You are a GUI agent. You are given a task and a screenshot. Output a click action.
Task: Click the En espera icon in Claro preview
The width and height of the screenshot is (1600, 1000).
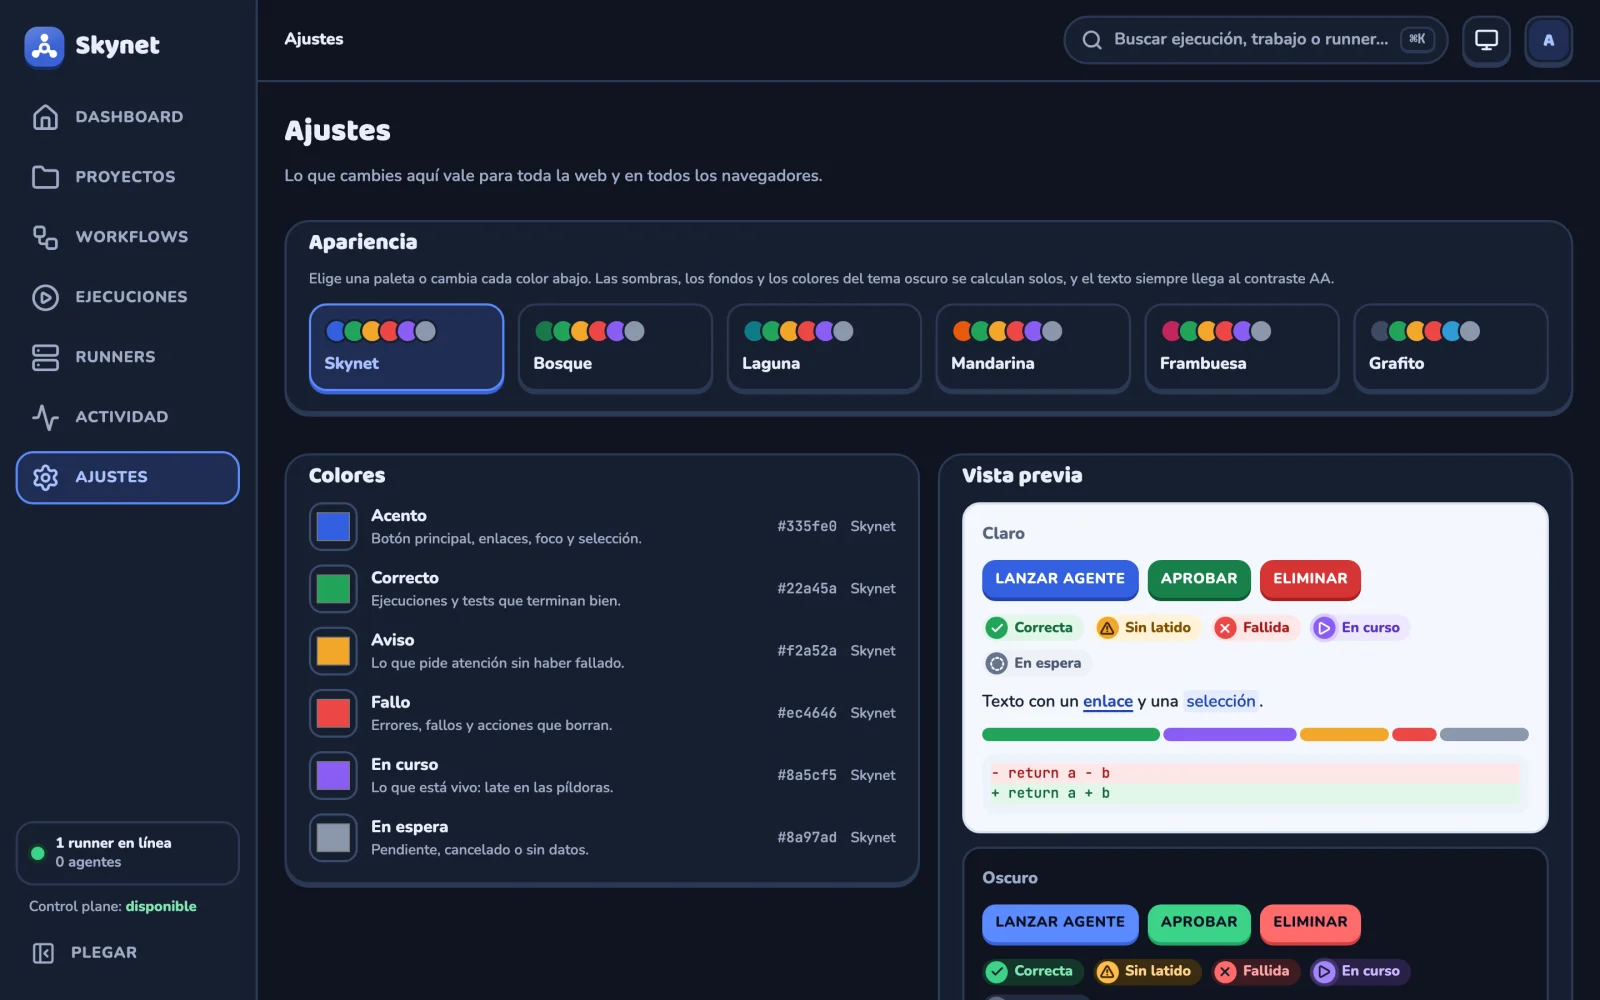pos(997,663)
